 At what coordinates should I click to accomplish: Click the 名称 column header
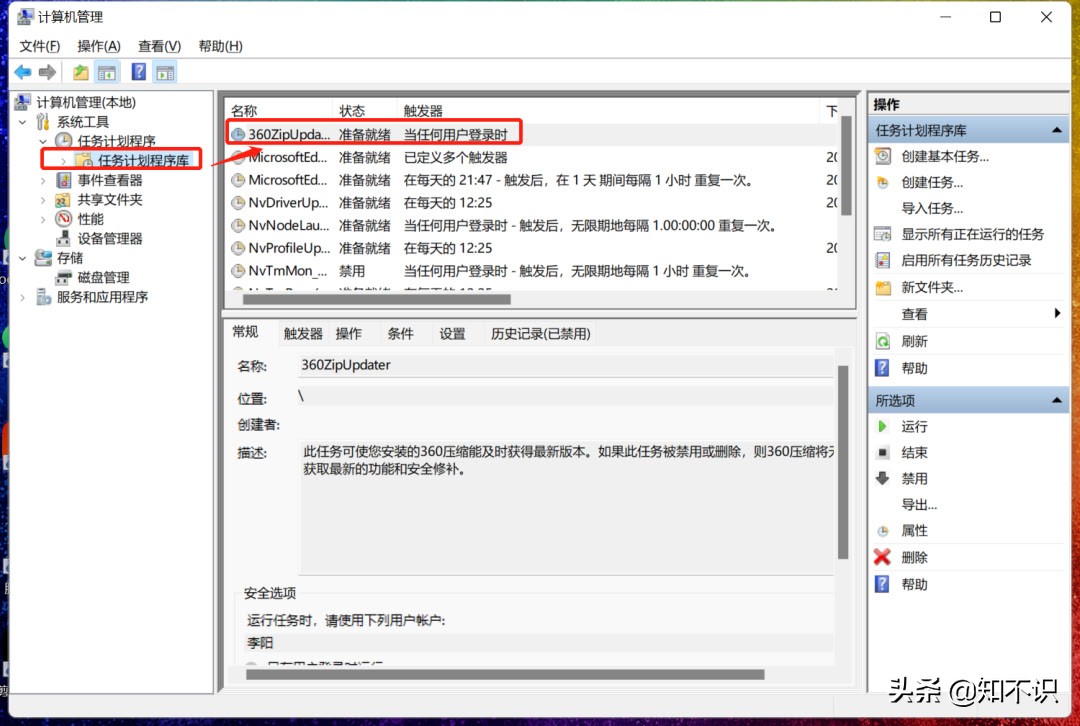(x=280, y=110)
